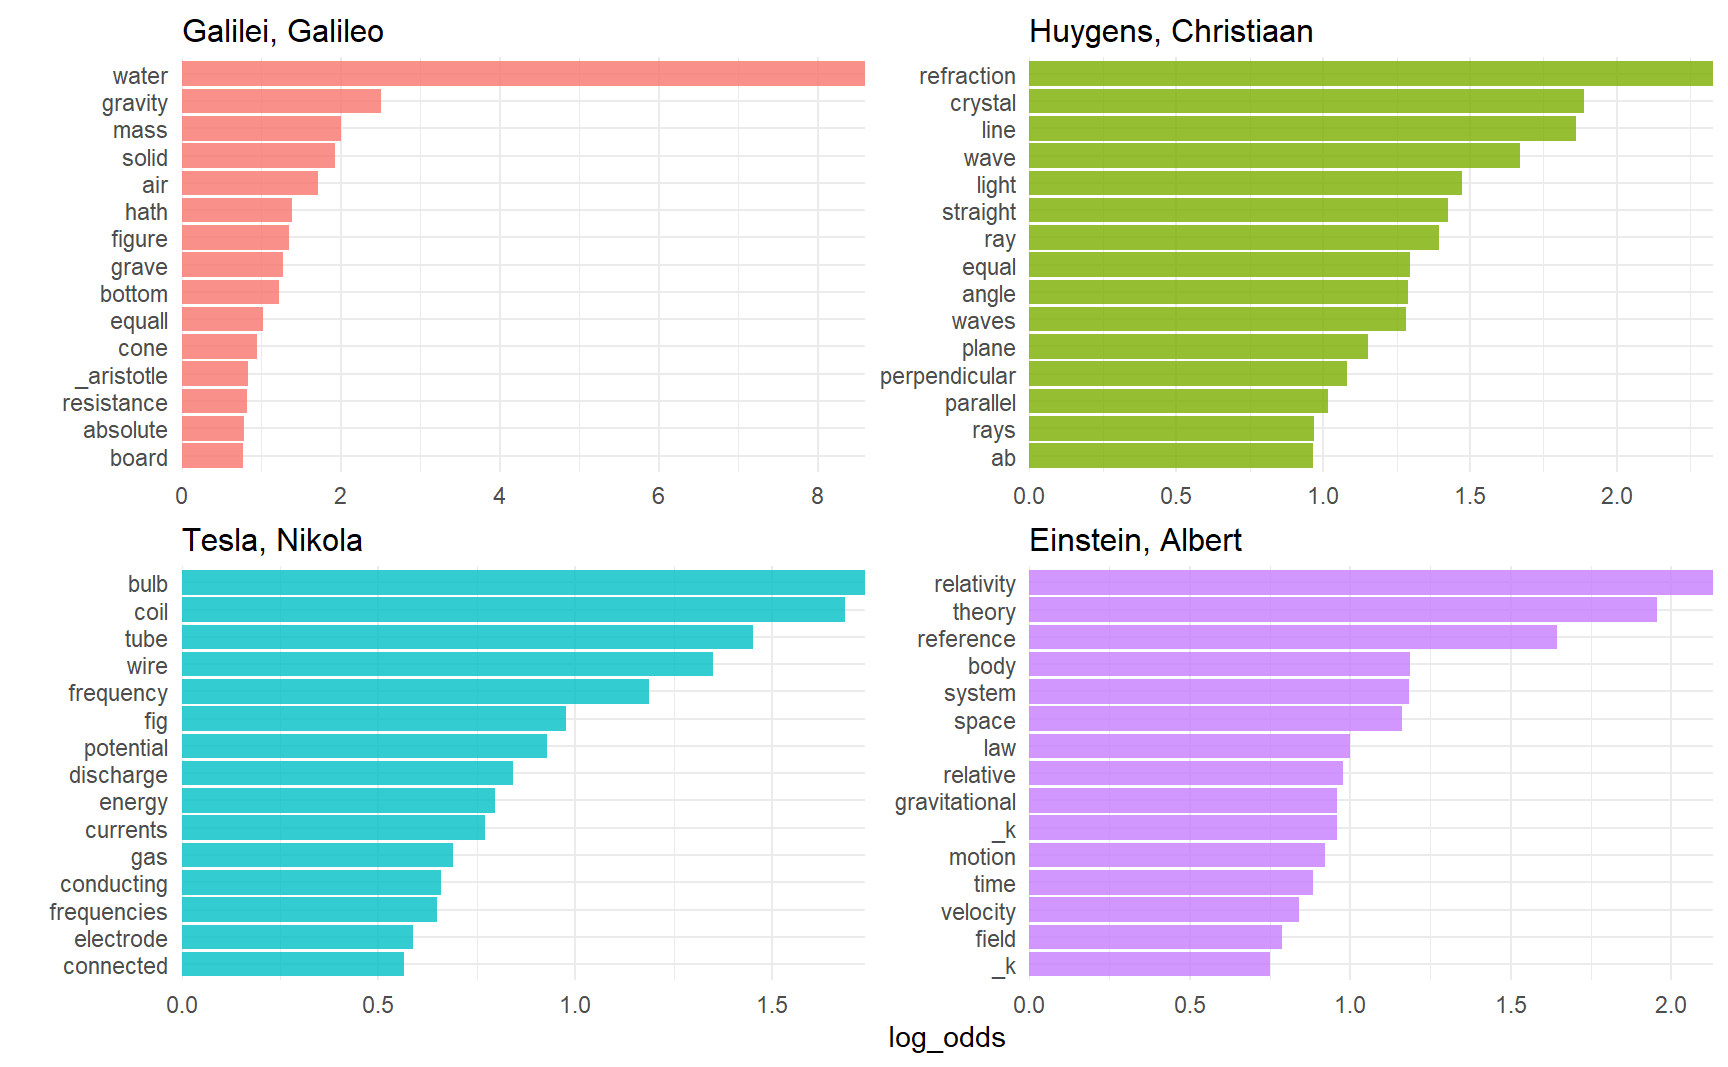Click the 'perpendicular' axis label
Viewport: 1728px width, 1067px height.
[x=947, y=376]
